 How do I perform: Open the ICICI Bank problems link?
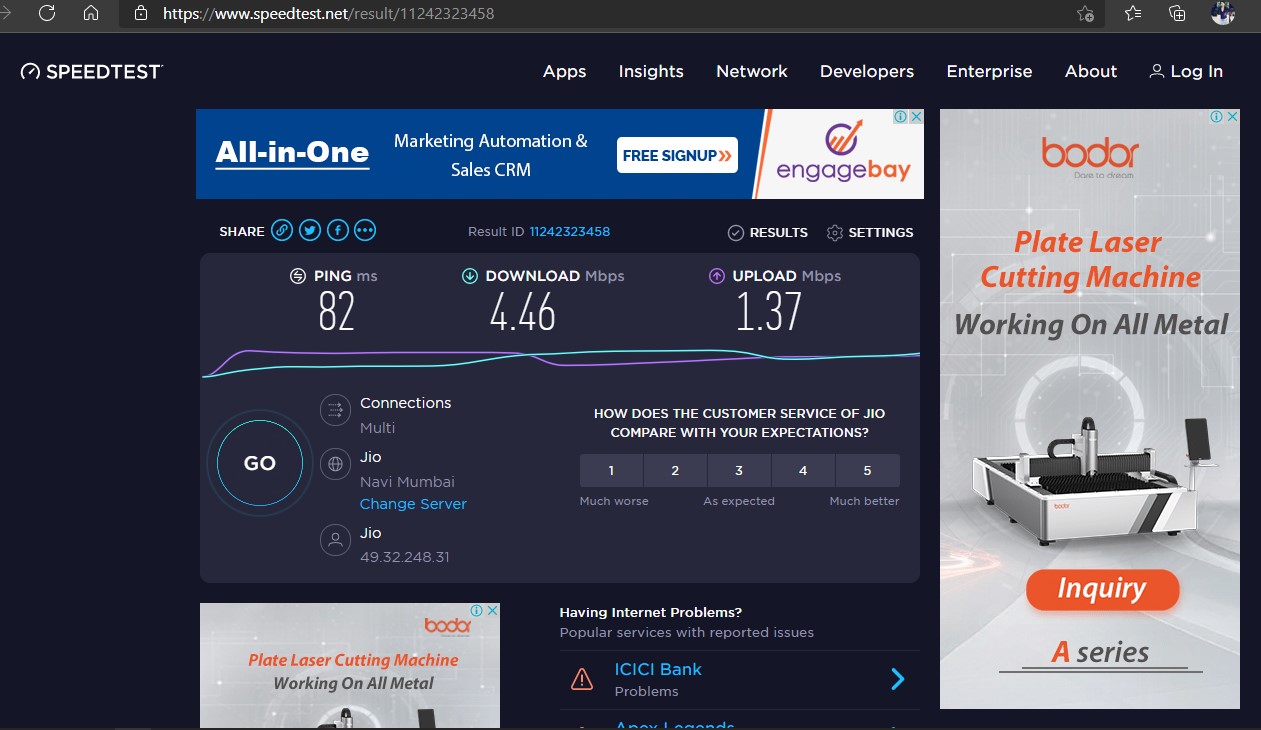pyautogui.click(x=658, y=669)
